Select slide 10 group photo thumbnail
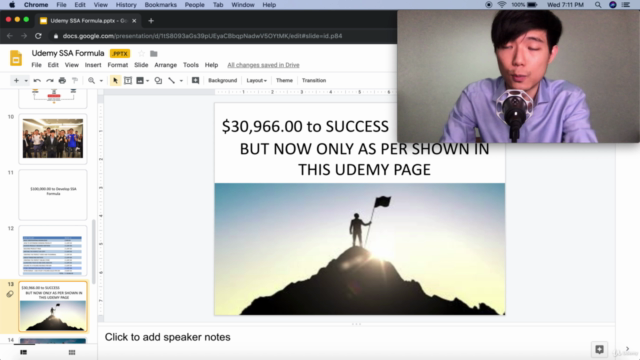Screen dimensions: 640x360 click(53, 138)
